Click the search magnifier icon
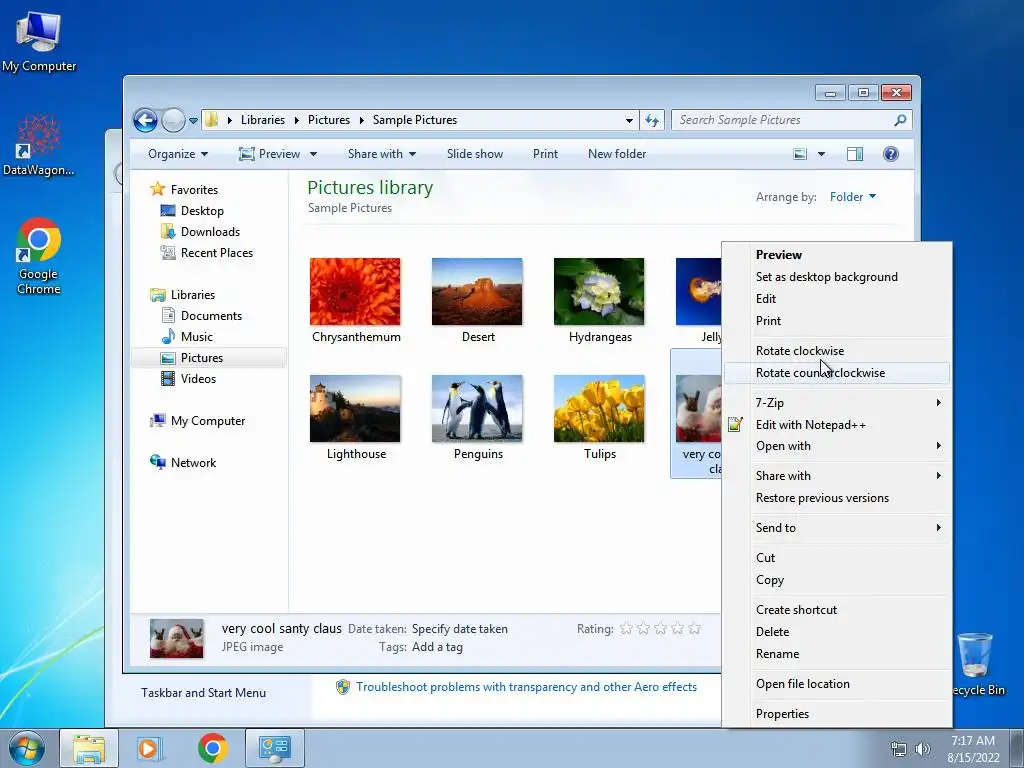 click(901, 120)
